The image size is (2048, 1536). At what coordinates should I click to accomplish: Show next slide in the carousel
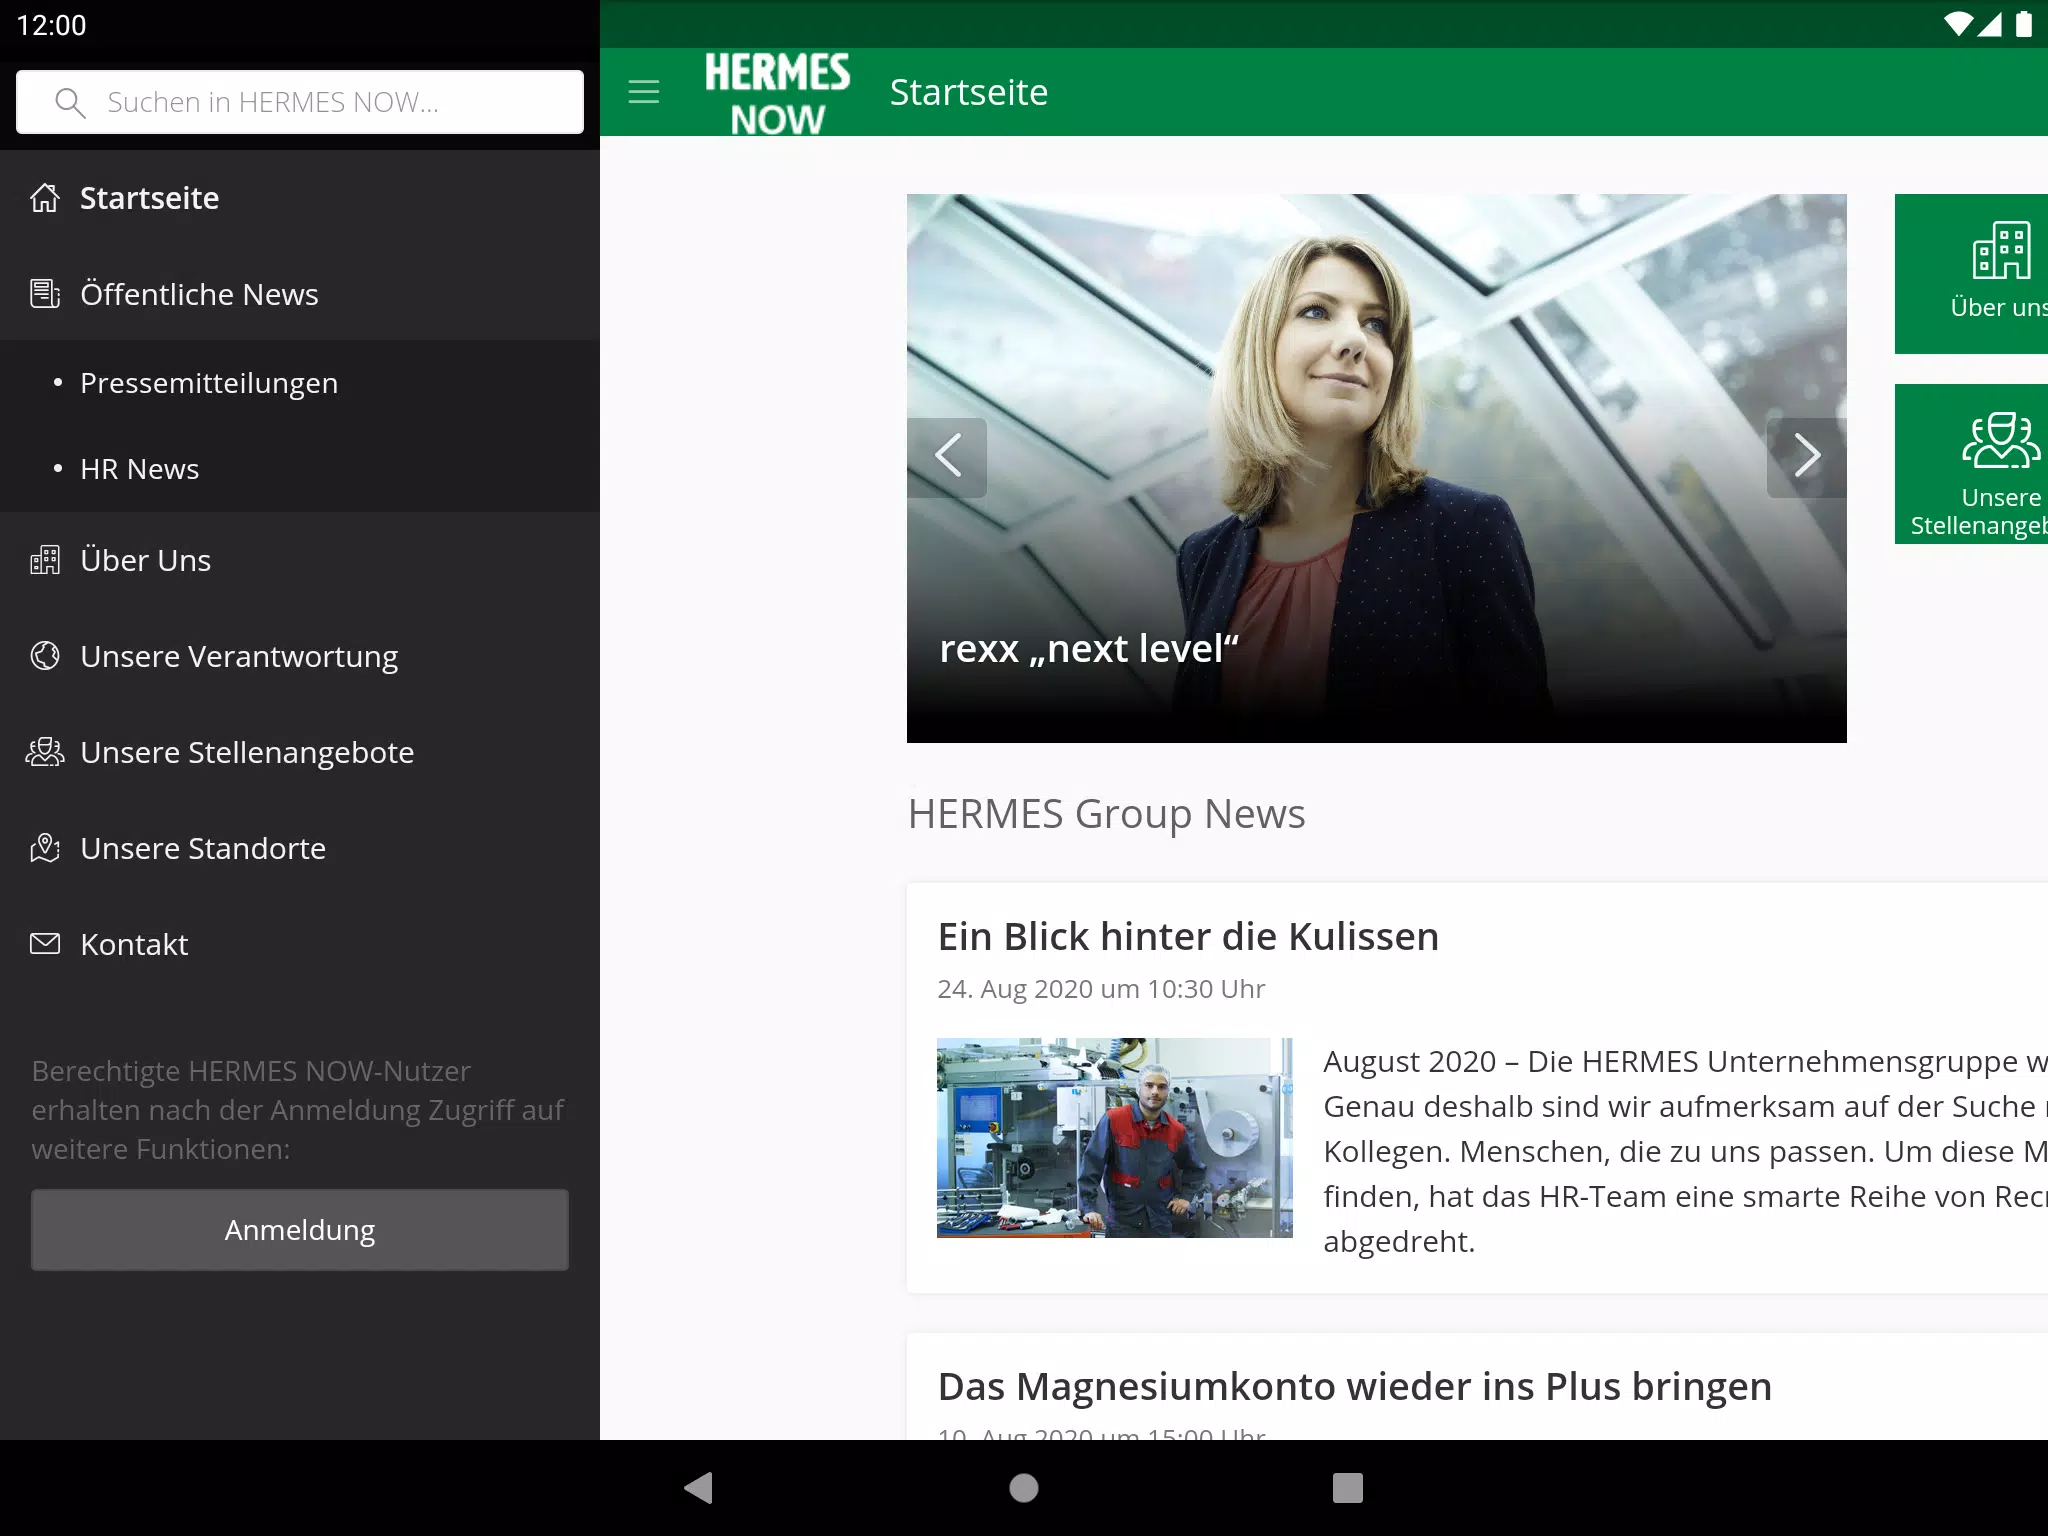point(1806,457)
